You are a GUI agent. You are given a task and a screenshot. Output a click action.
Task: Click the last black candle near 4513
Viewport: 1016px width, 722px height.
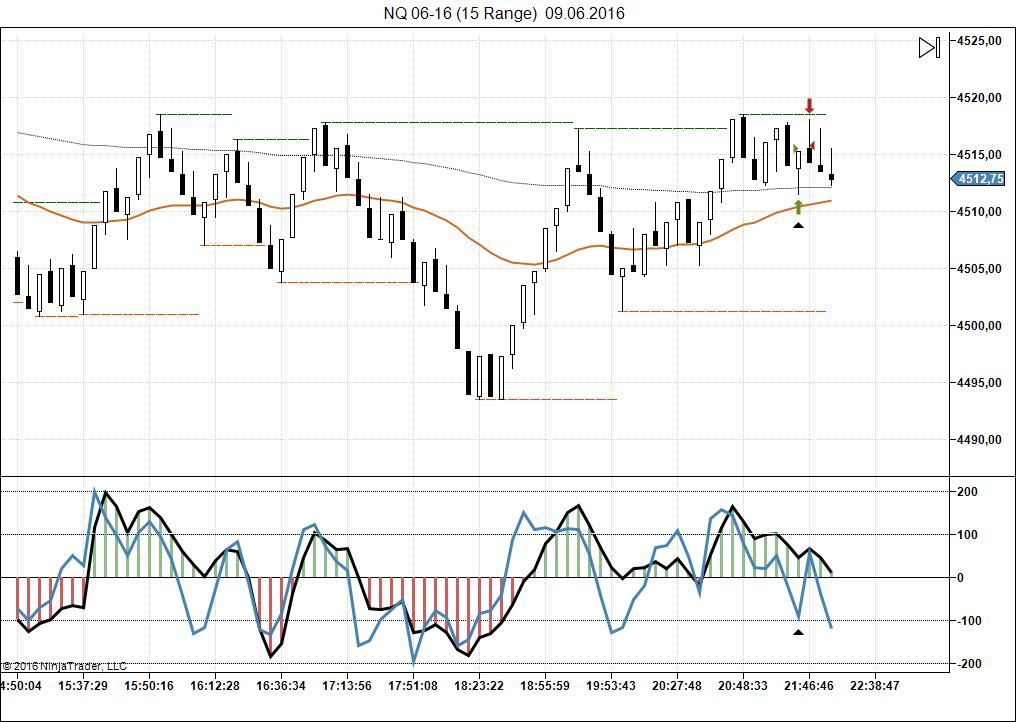click(831, 176)
